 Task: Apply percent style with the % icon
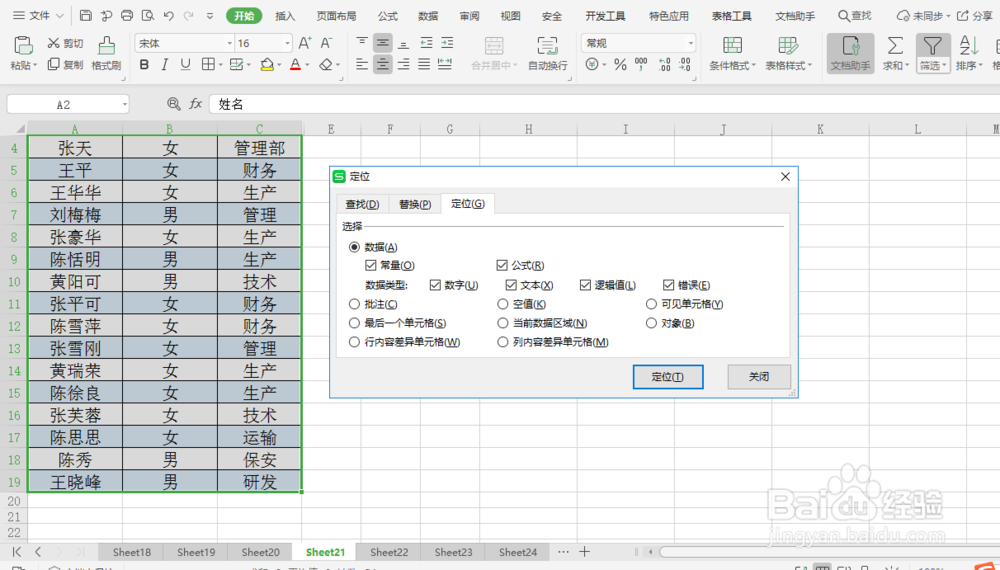(x=620, y=64)
